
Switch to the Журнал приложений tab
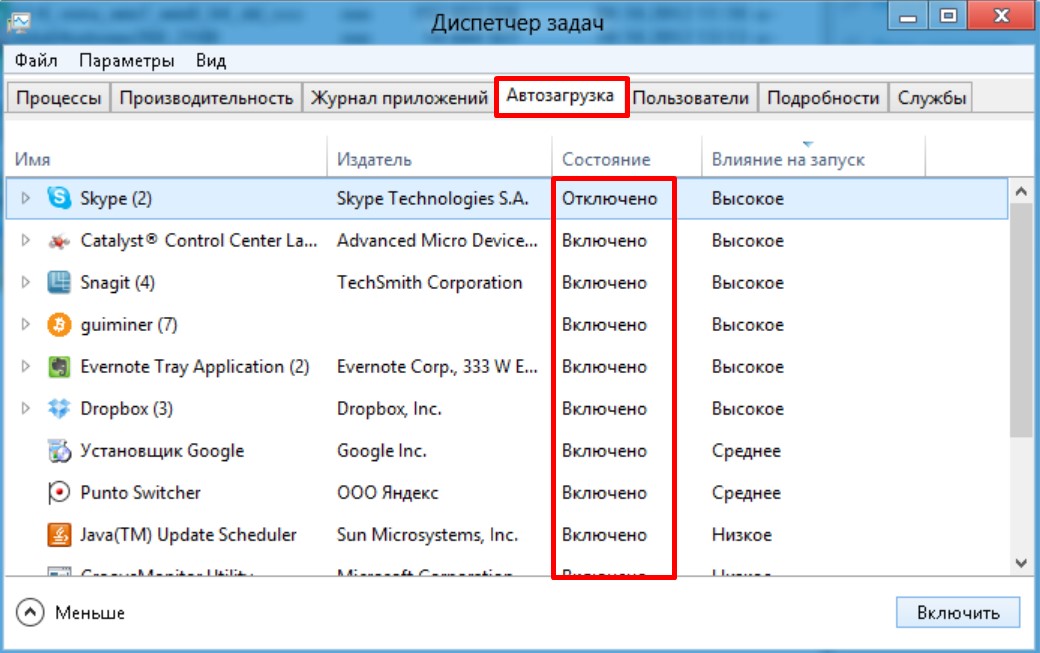click(399, 98)
